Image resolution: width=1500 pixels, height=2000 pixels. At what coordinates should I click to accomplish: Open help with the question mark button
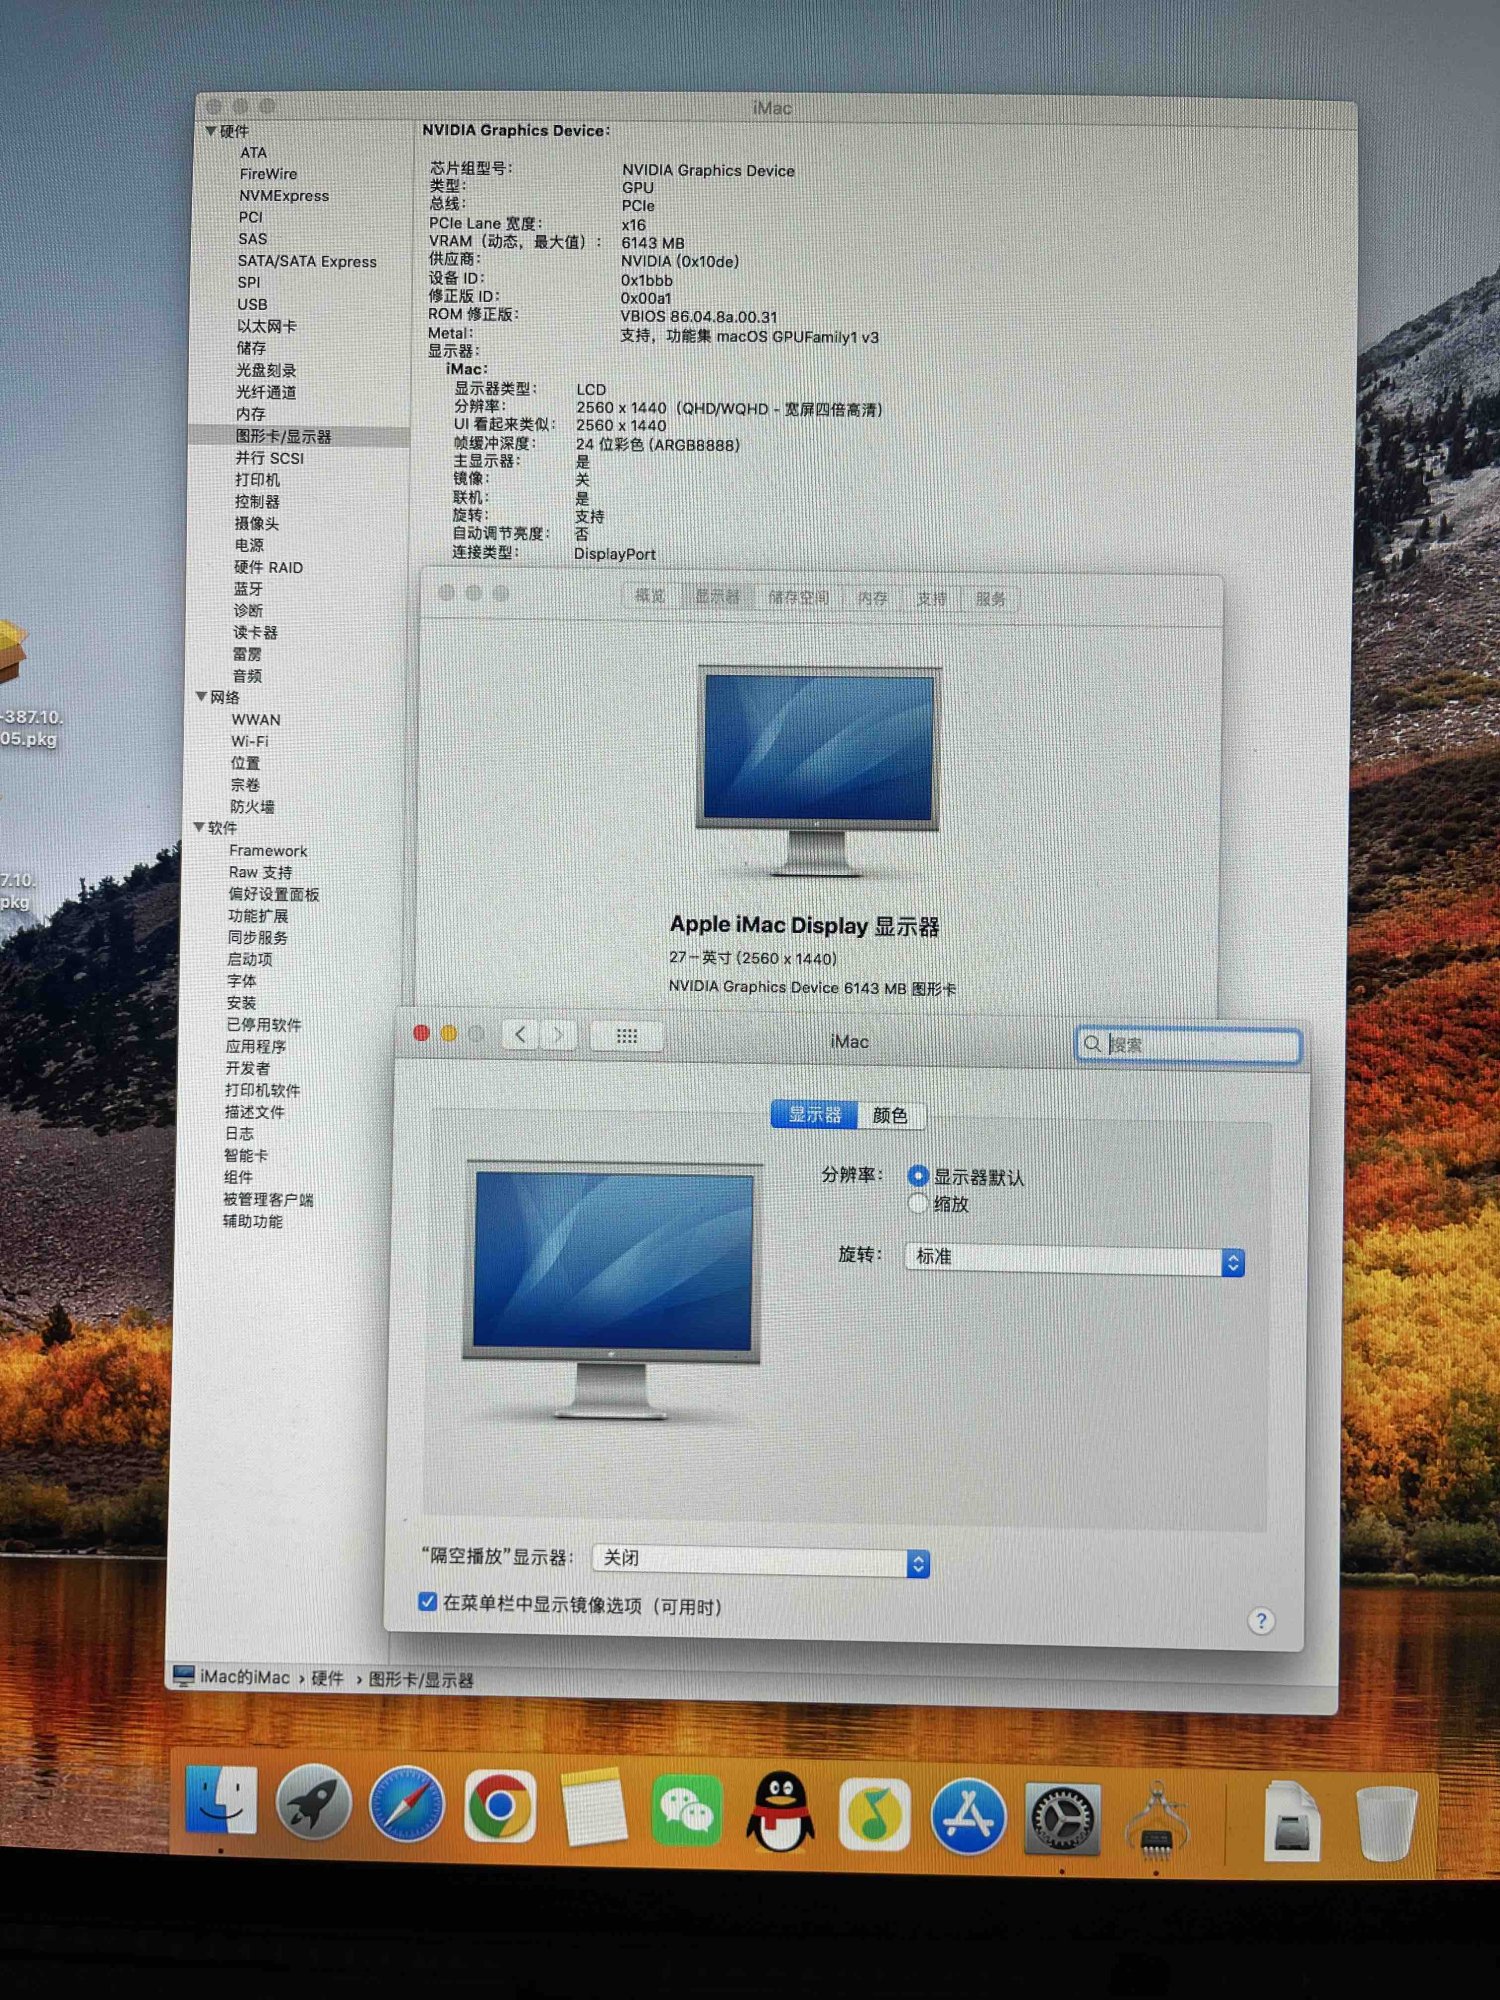(x=1261, y=1620)
